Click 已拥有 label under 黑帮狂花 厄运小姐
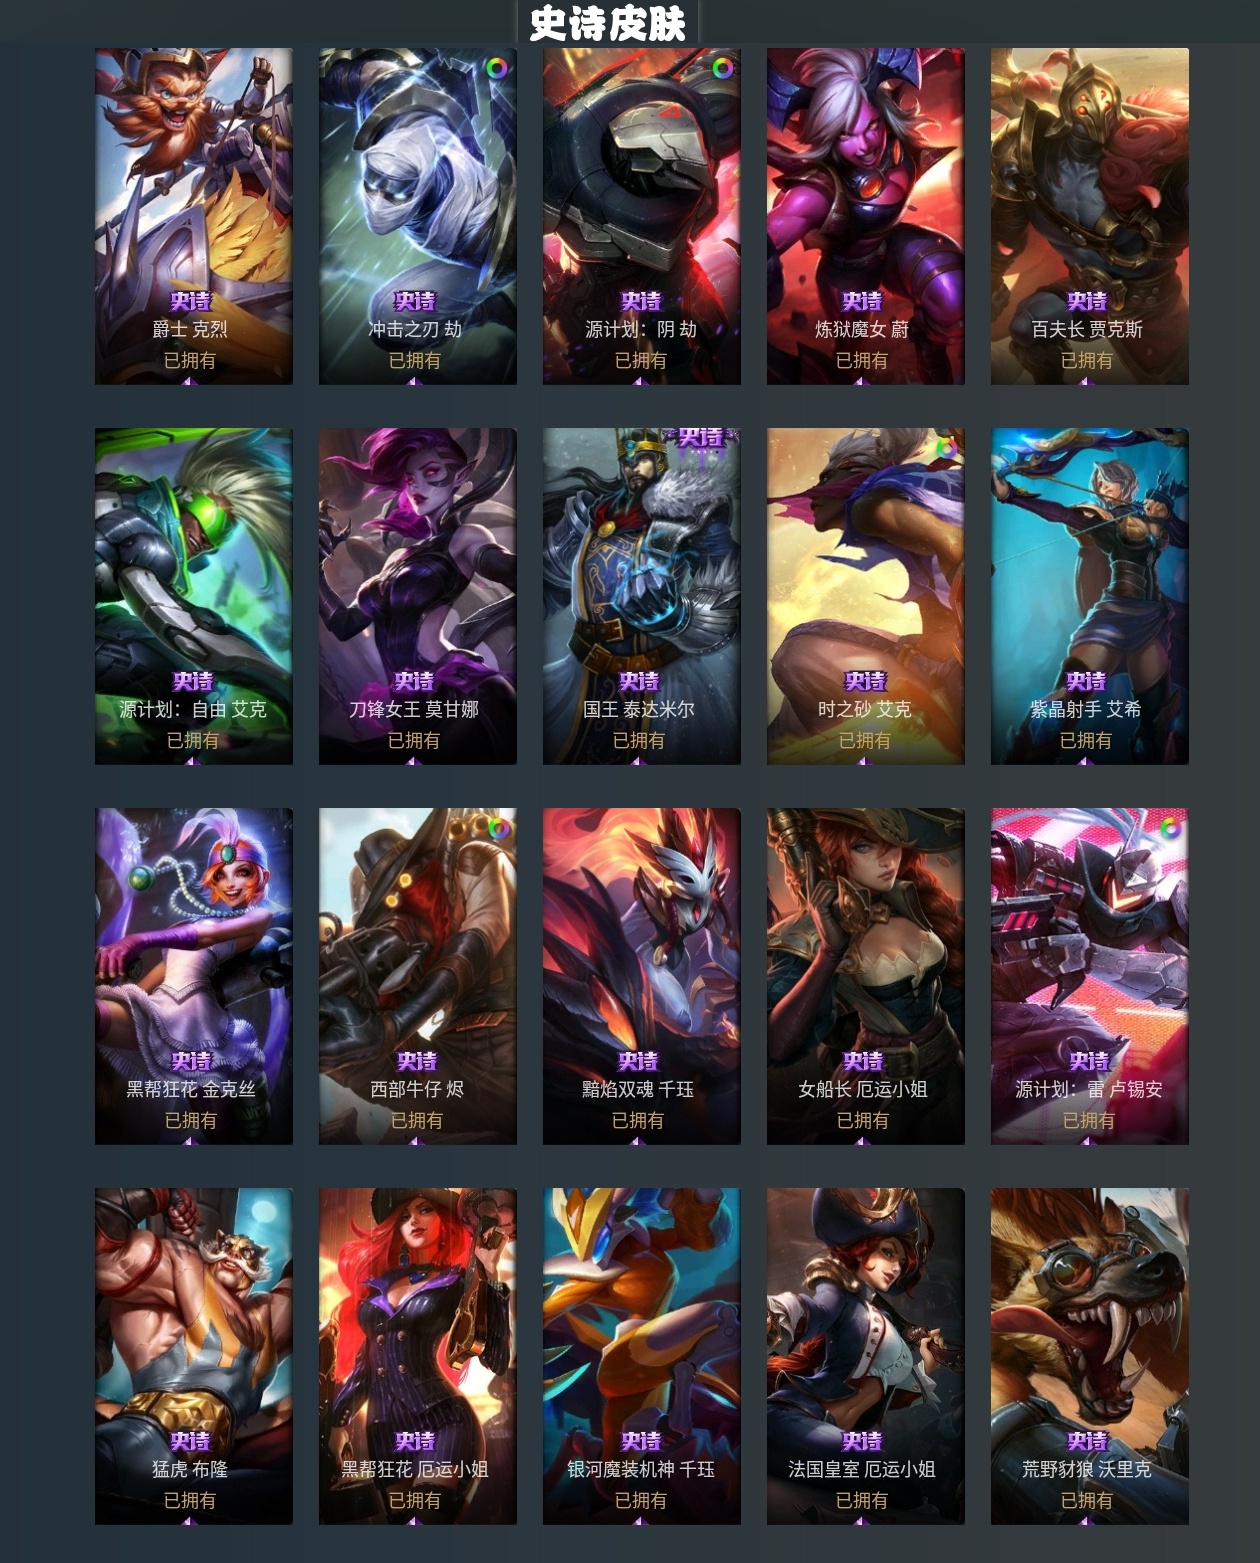 [x=415, y=1500]
